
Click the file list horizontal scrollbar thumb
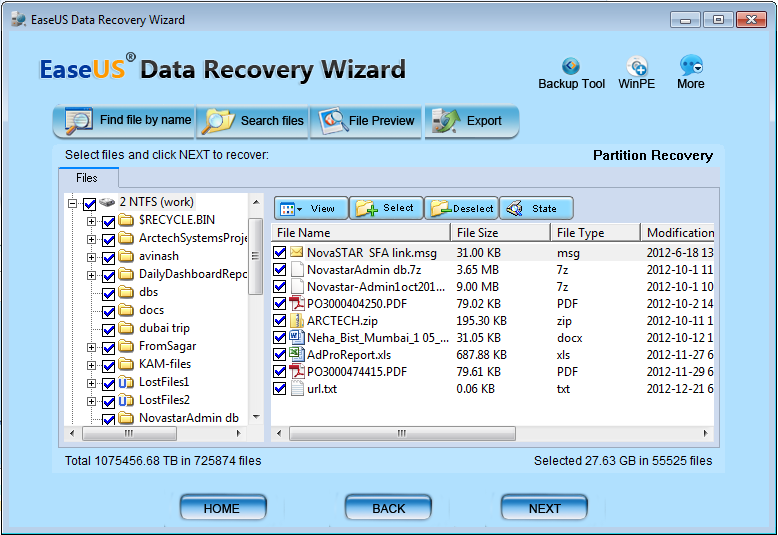tap(402, 433)
